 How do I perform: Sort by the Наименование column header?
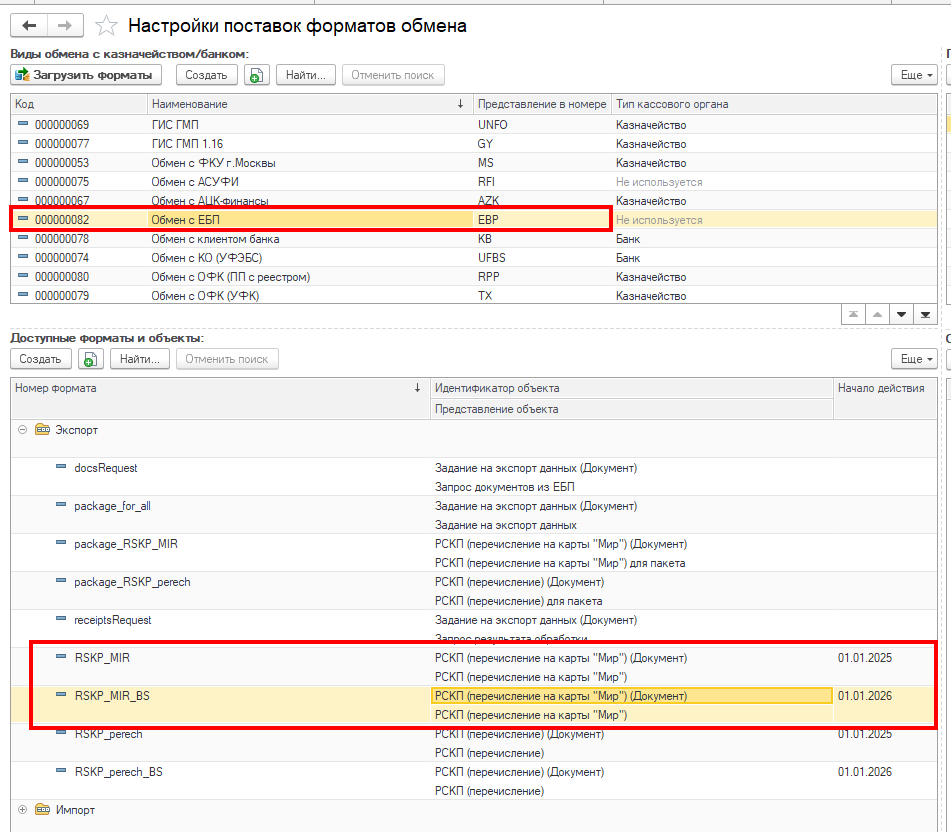tap(309, 104)
